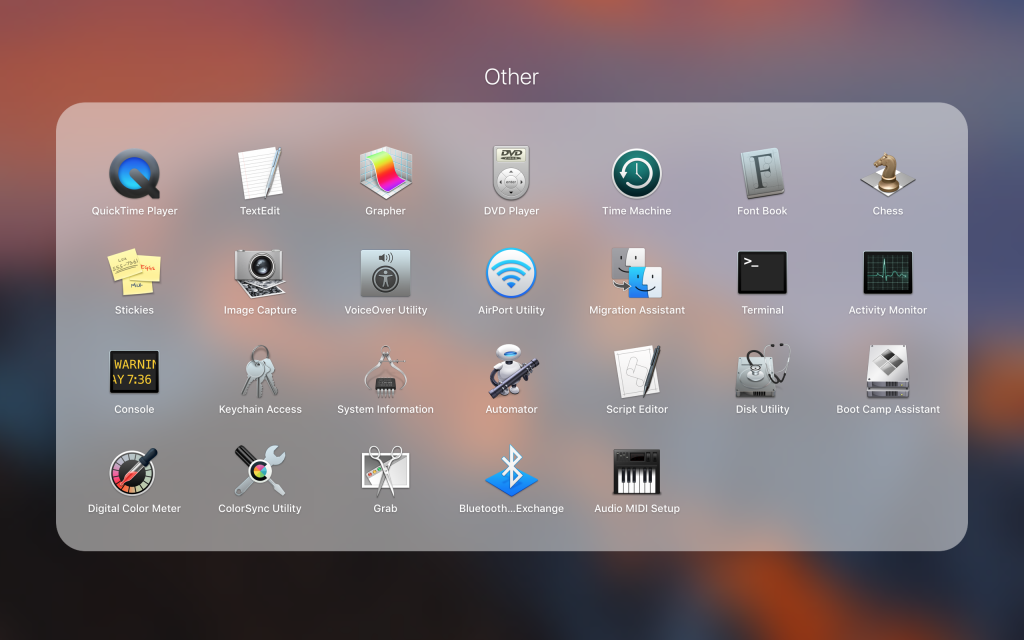
Task: Launch Bluetooth File Exchange
Action: (511, 470)
